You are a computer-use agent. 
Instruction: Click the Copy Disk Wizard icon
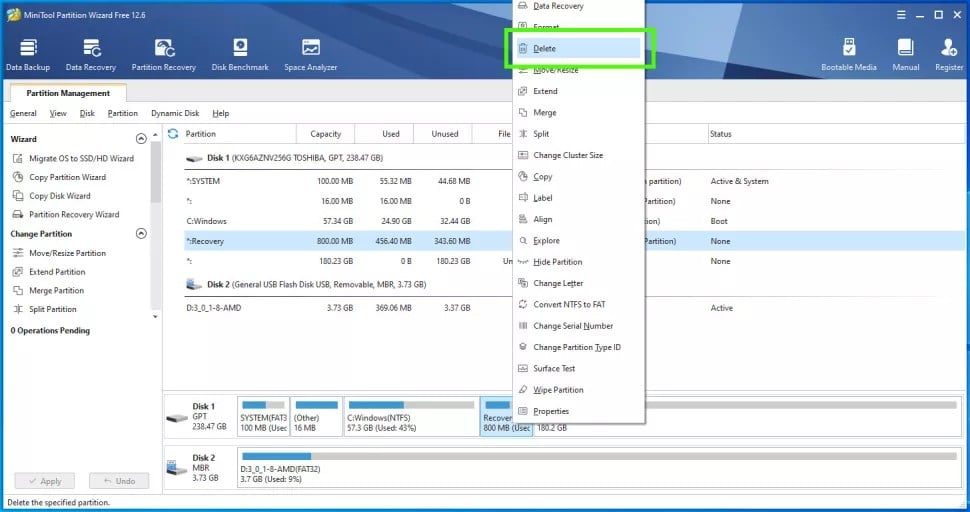(18, 195)
